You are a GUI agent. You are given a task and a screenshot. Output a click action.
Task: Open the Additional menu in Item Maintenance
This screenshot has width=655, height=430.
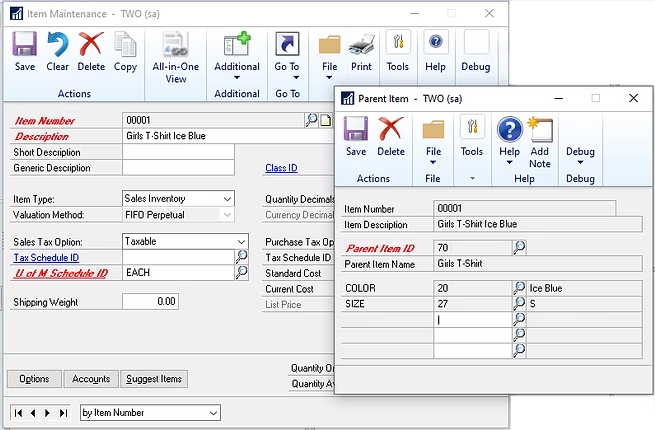click(x=237, y=53)
